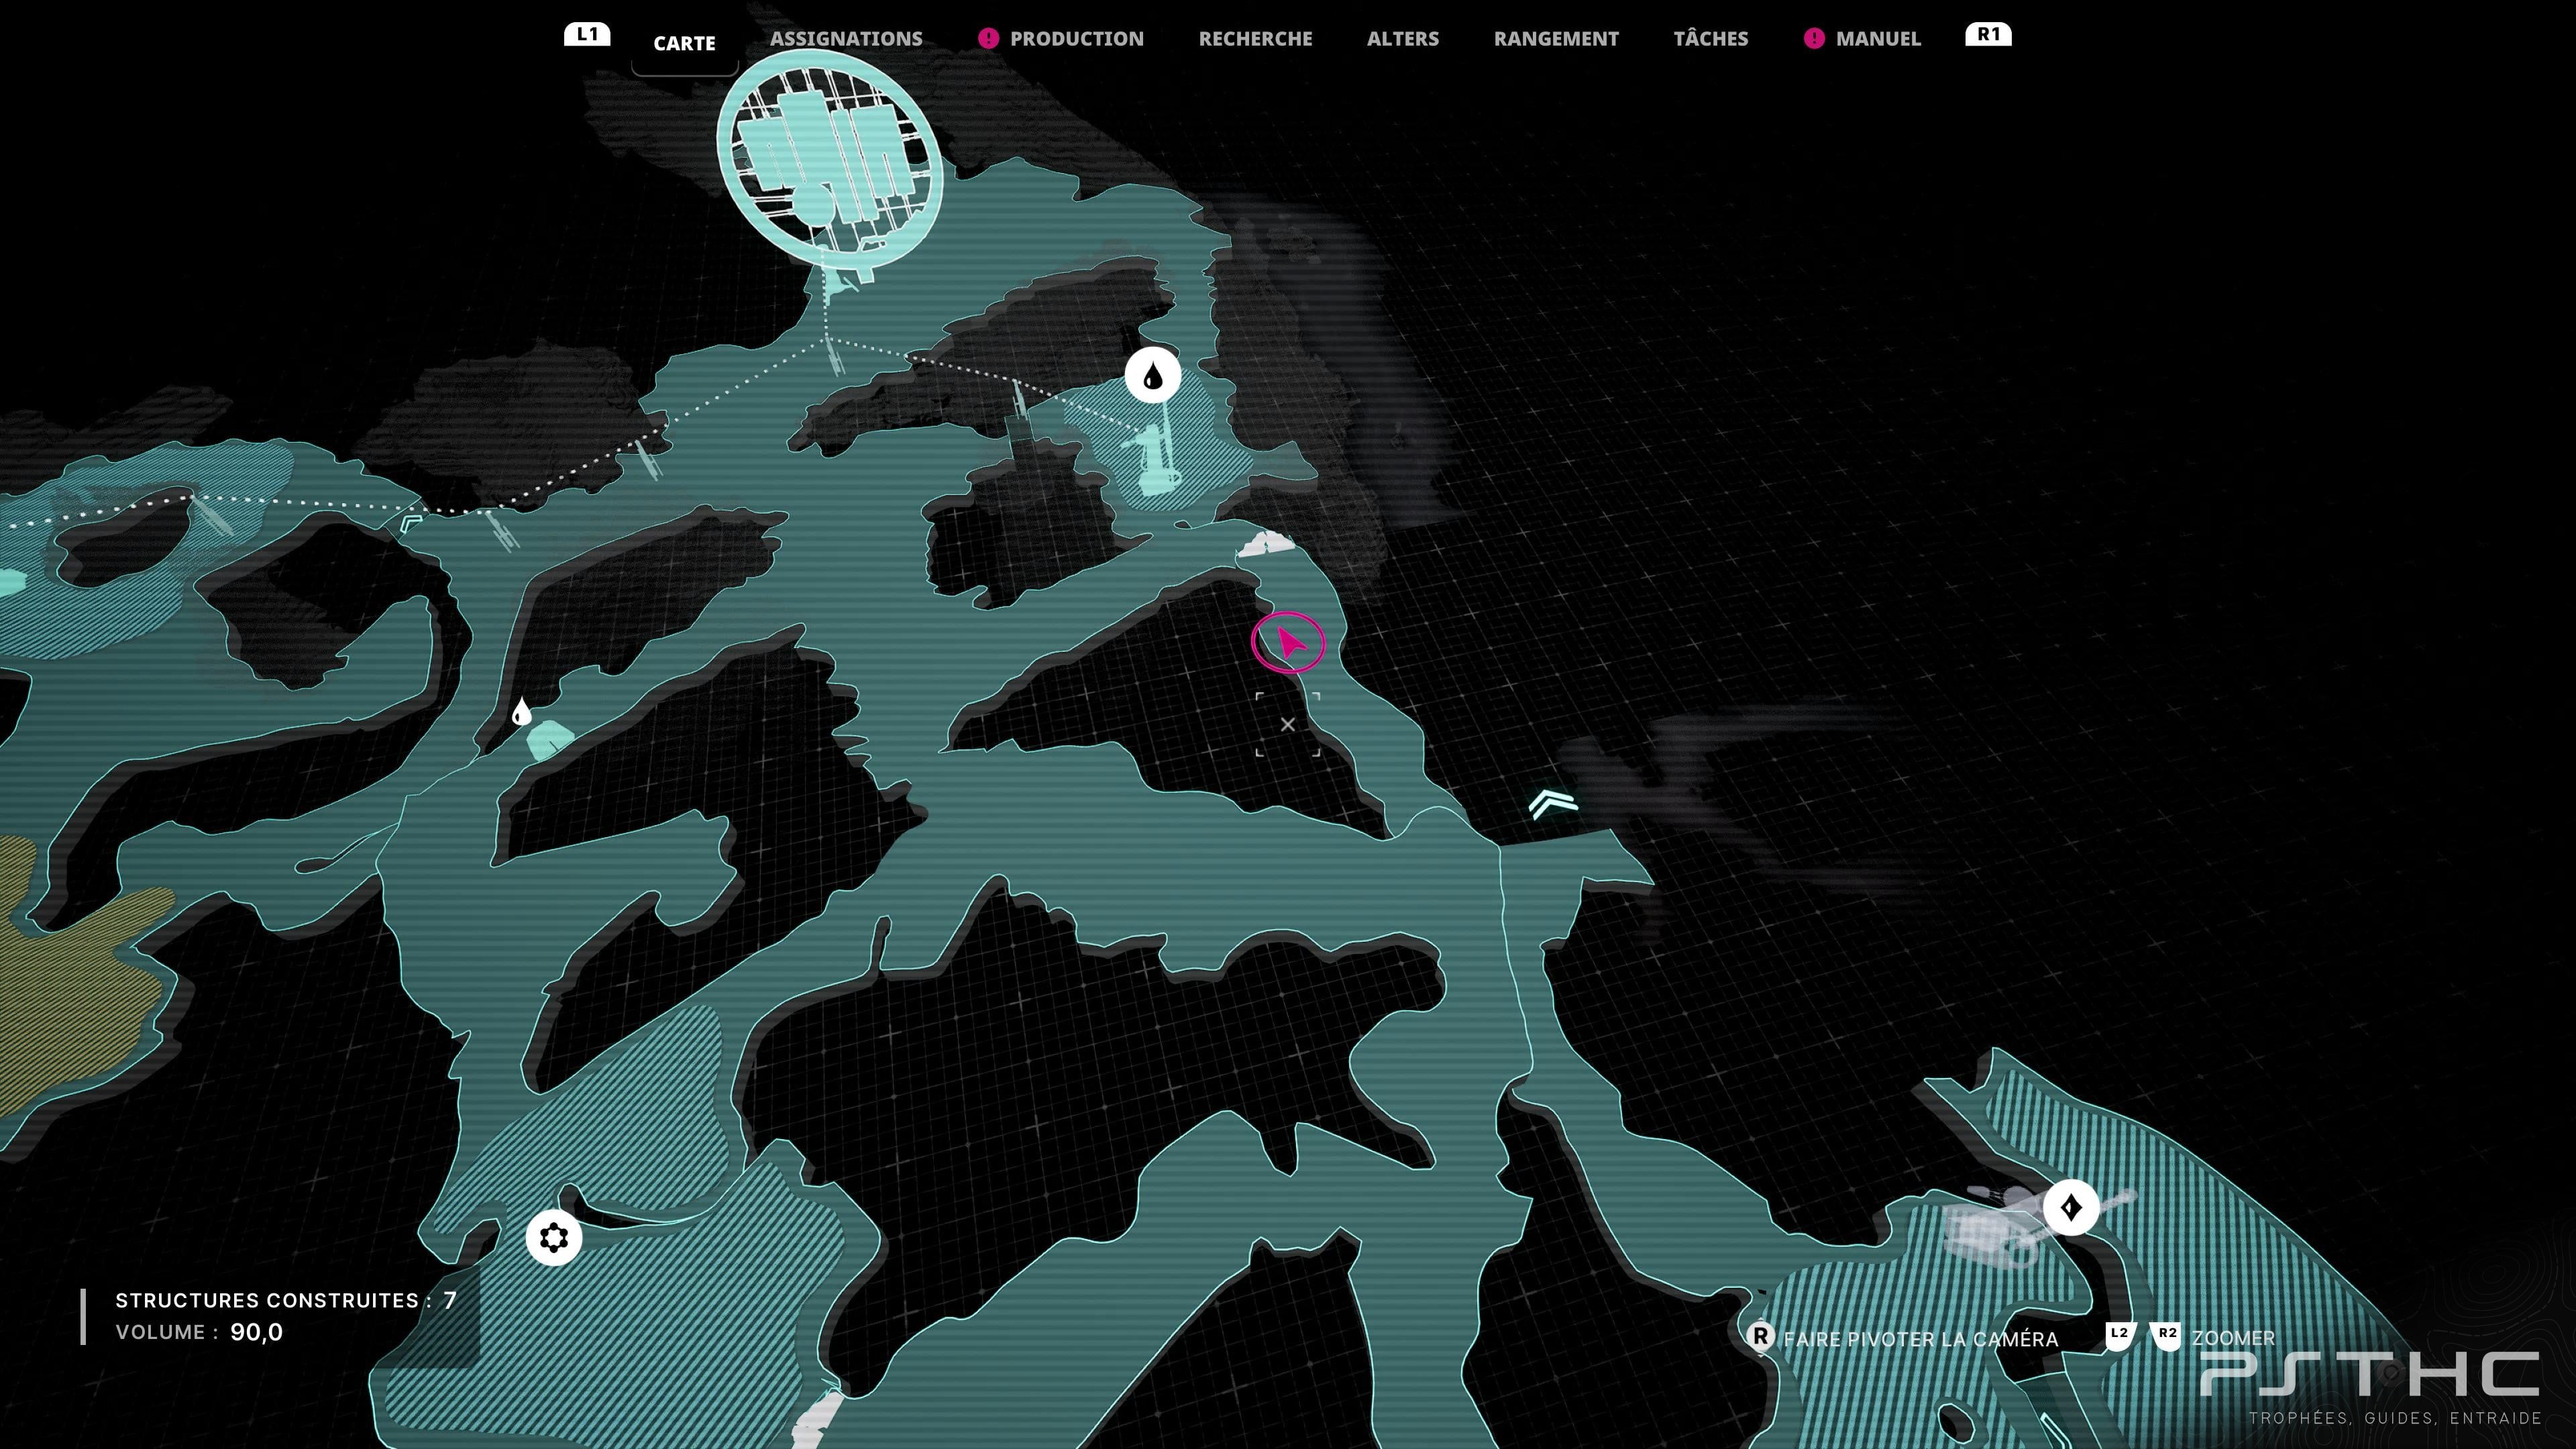The image size is (2576, 1449).
Task: Switch to the TÂCHES tab
Action: coord(1711,39)
